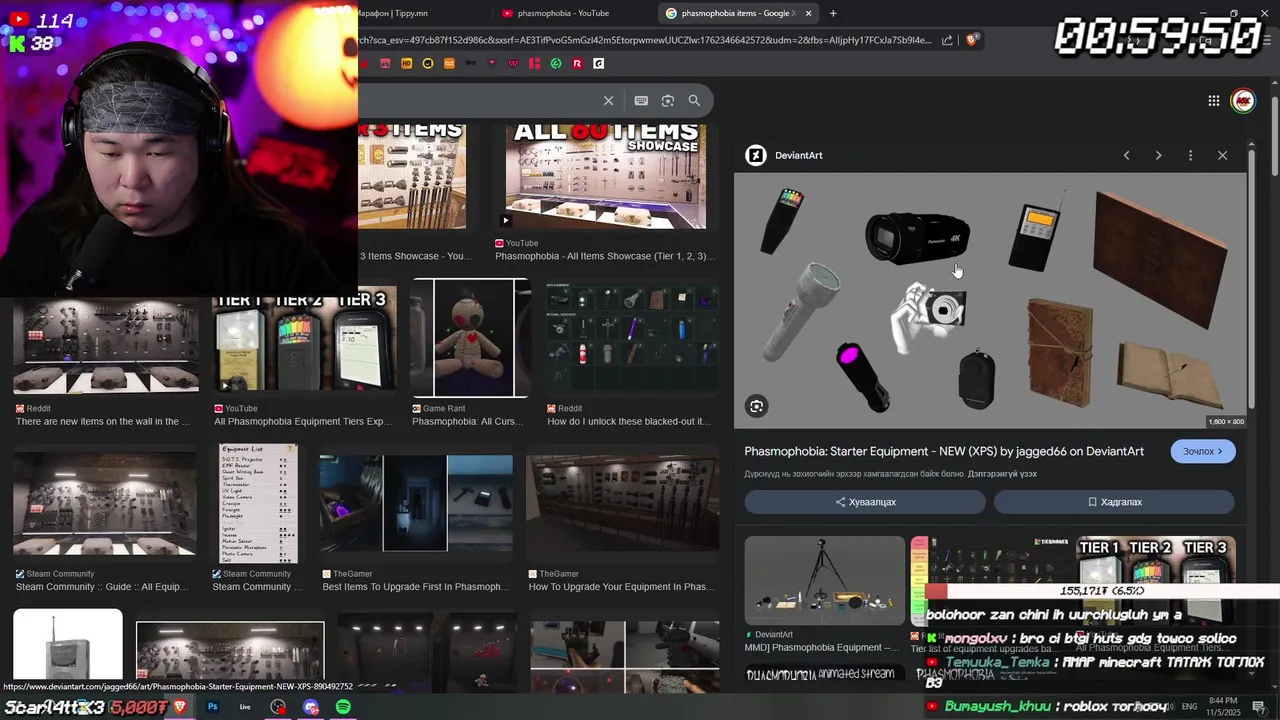
Task: Clear the Google search box text
Action: 608,101
